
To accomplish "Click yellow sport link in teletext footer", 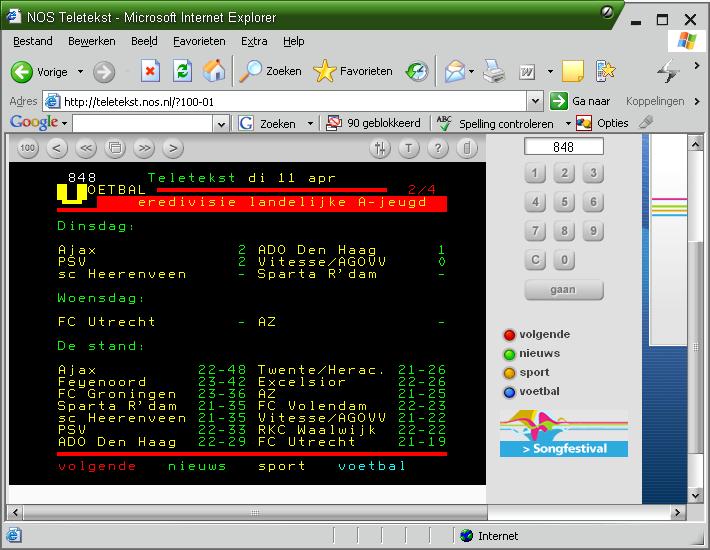I will (x=282, y=466).
